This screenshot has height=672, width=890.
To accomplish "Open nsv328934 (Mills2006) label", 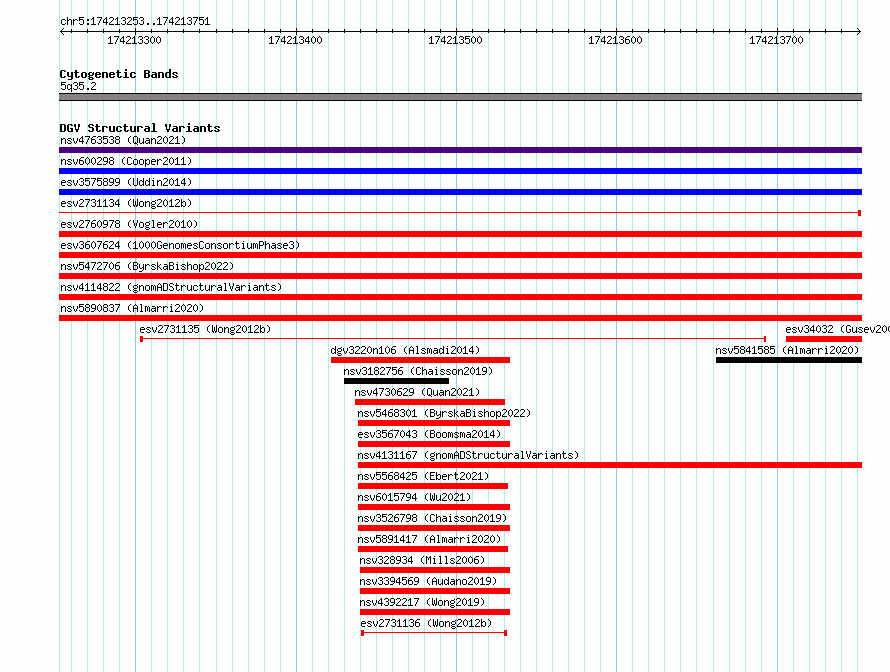I will pyautogui.click(x=422, y=560).
